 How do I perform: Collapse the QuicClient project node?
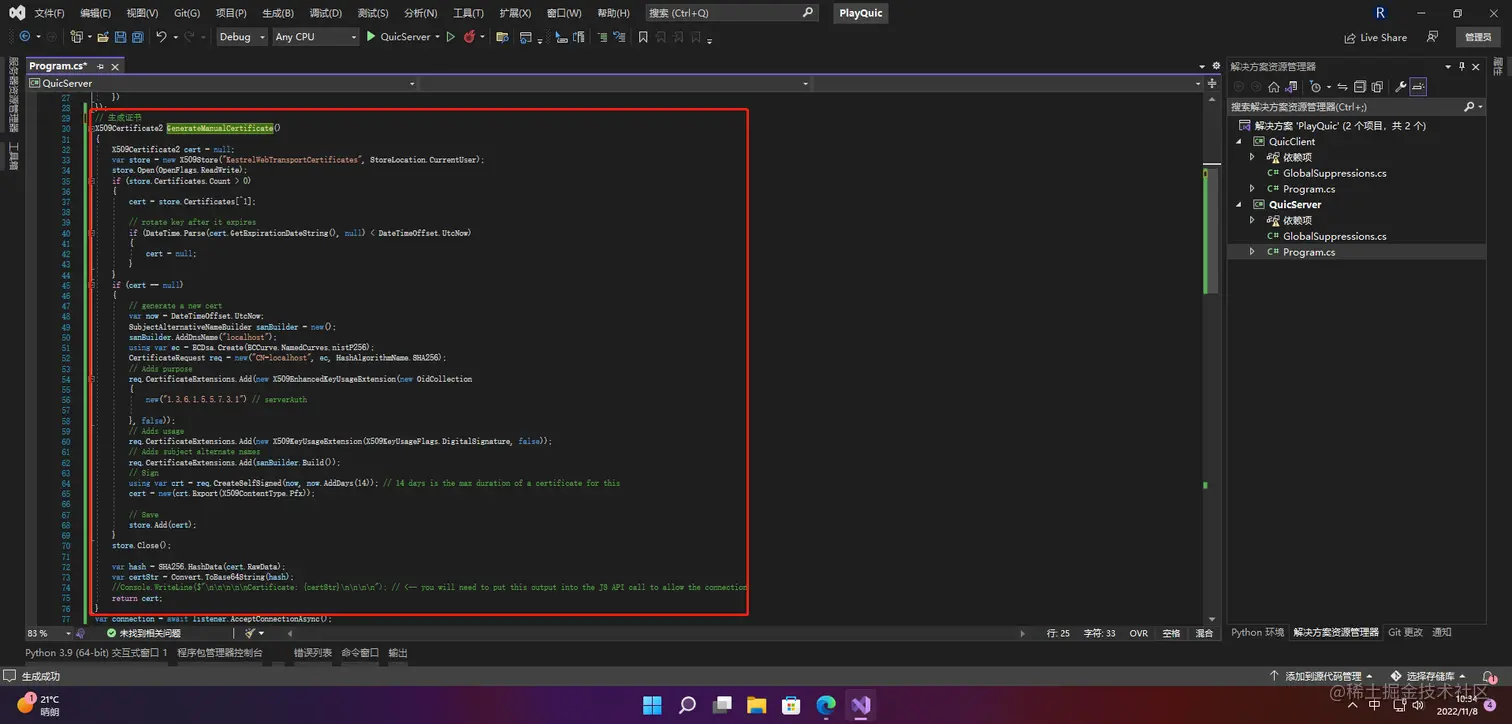point(1240,142)
